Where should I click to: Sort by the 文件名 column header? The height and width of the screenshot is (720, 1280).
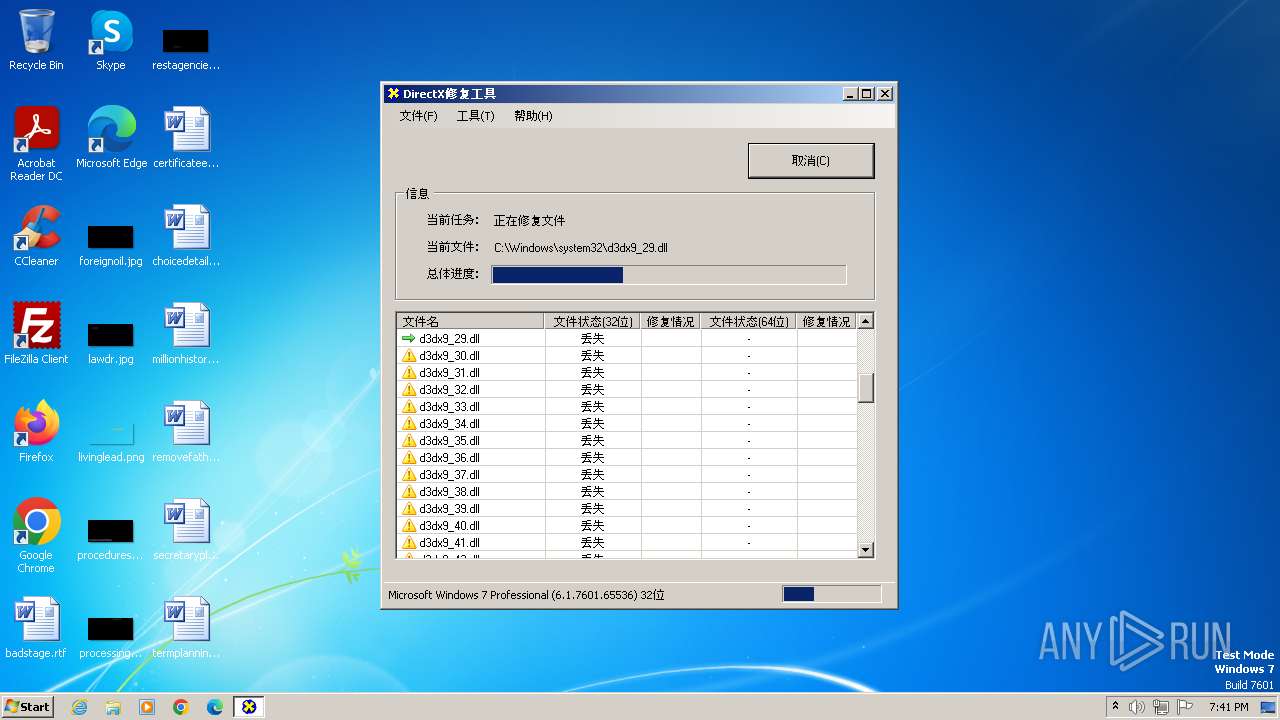click(x=470, y=322)
